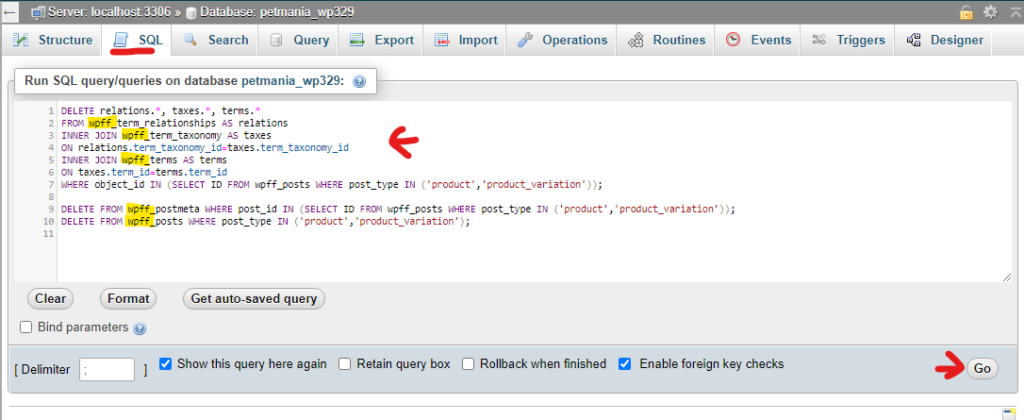Click the Delimiter input field
The image size is (1024, 420).
pos(107,370)
